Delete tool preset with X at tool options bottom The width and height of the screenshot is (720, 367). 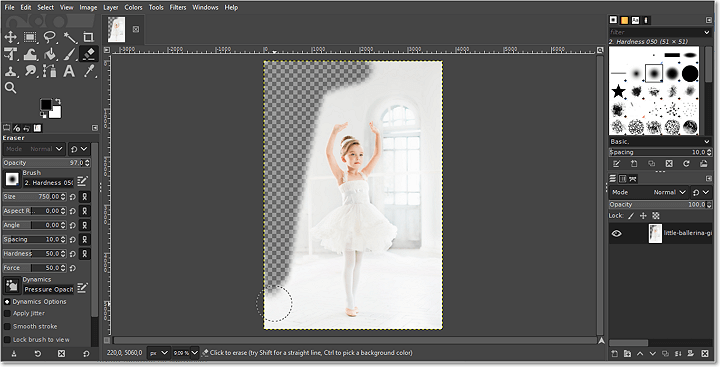61,354
